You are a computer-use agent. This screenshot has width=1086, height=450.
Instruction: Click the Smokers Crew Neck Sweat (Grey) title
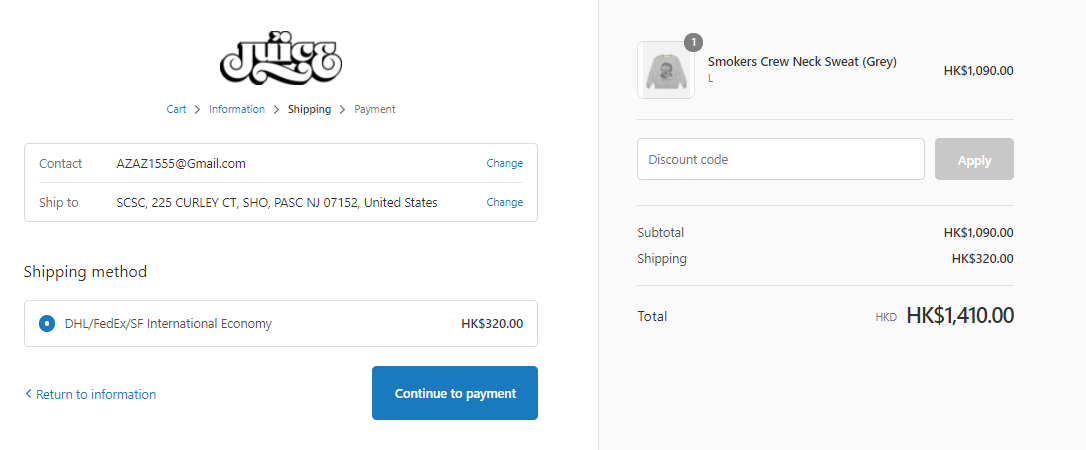(802, 62)
